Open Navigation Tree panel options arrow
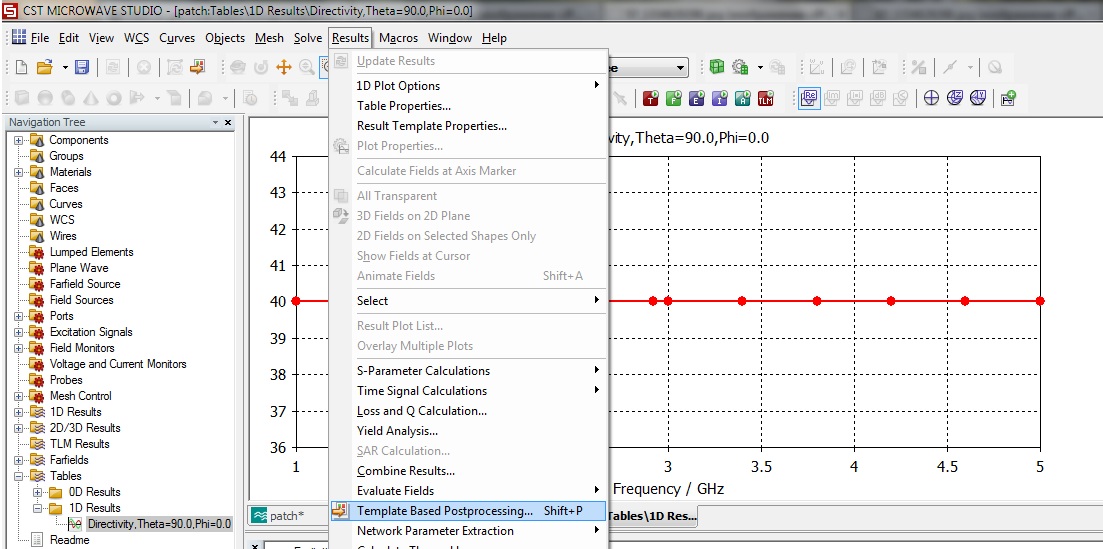Screen dimensions: 1103x549 (x=215, y=122)
